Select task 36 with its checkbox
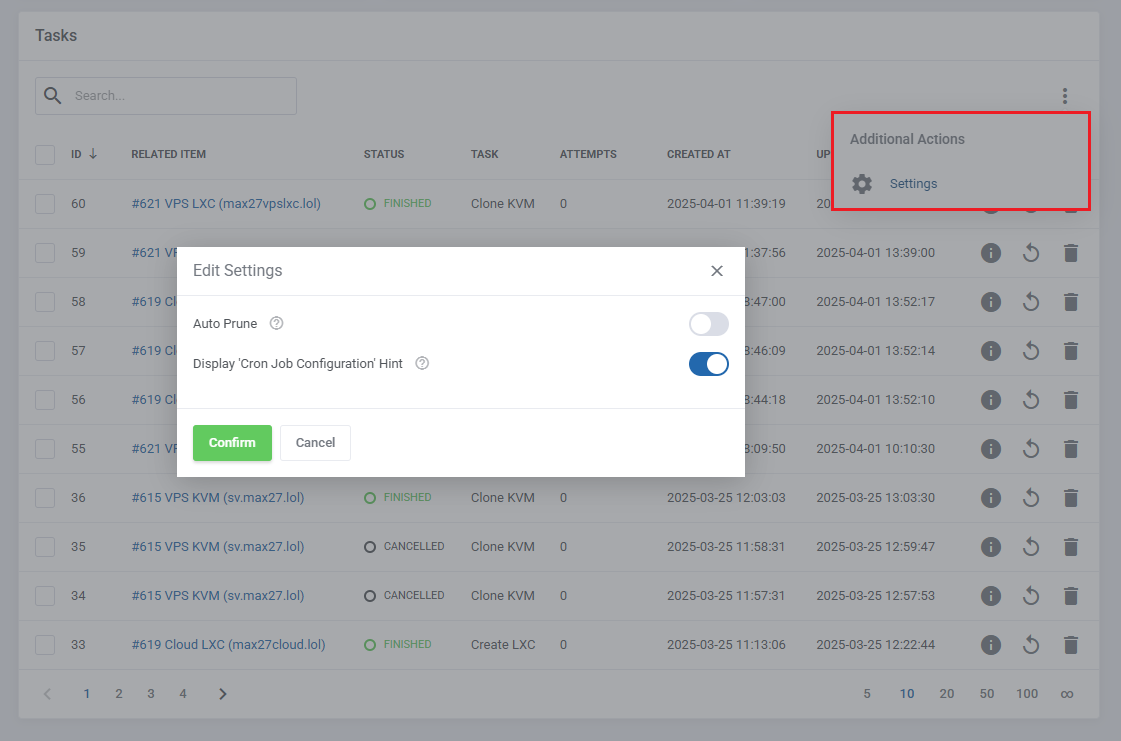The image size is (1121, 741). pyautogui.click(x=45, y=498)
